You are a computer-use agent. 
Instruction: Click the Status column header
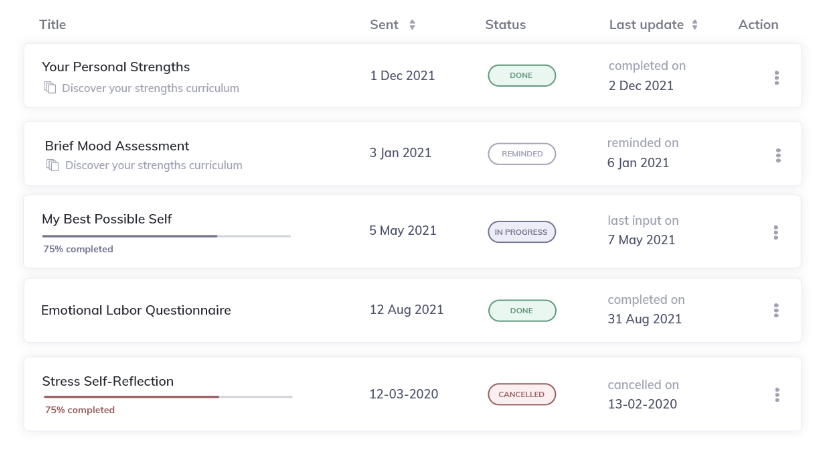[x=505, y=25]
